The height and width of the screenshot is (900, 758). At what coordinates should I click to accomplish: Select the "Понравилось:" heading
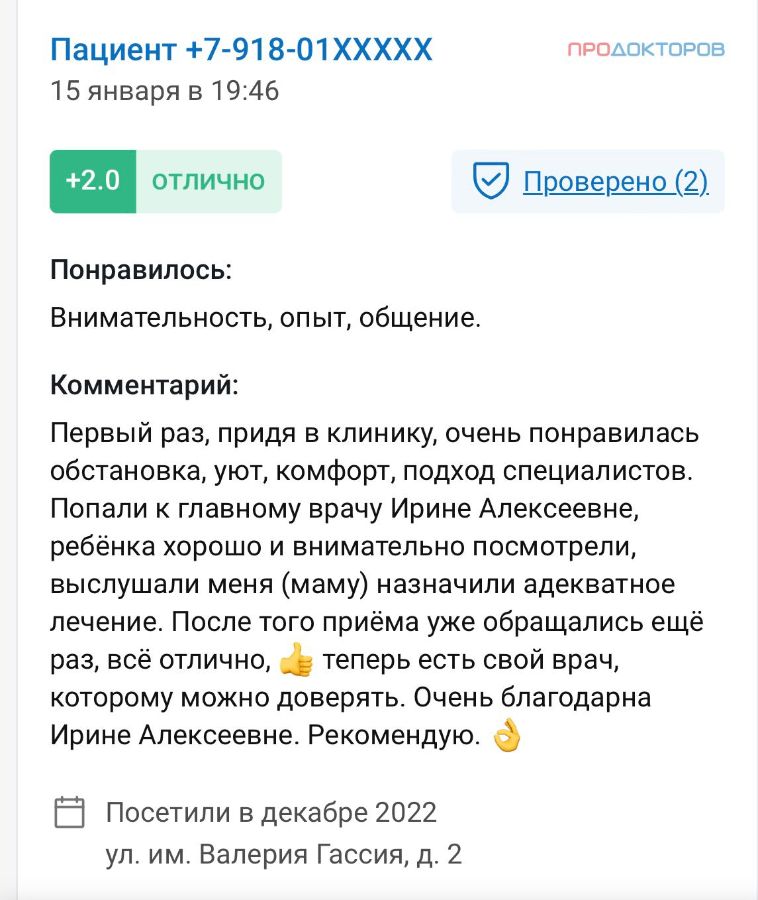(x=141, y=270)
